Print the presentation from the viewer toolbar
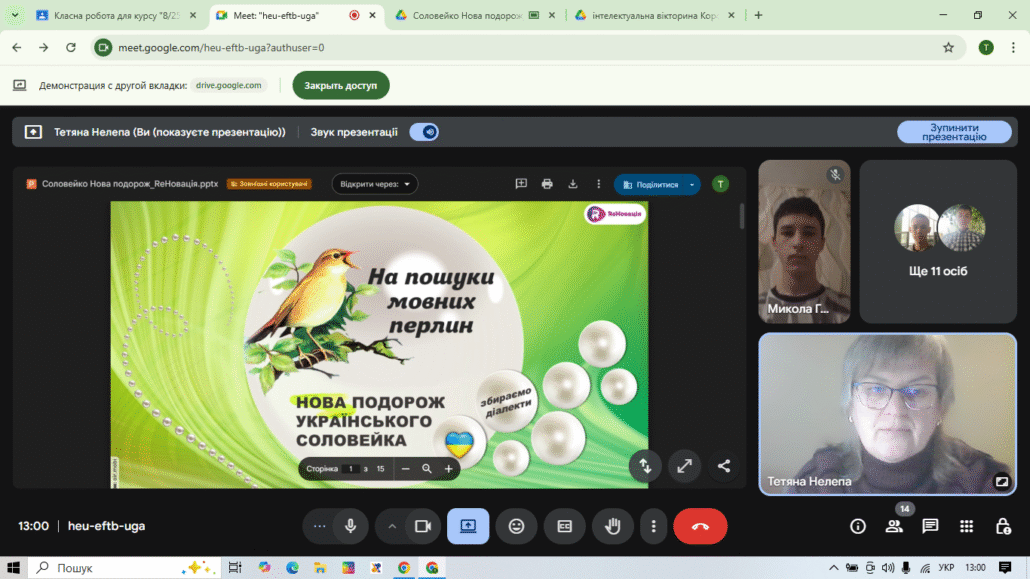This screenshot has height=579, width=1030. pos(547,184)
